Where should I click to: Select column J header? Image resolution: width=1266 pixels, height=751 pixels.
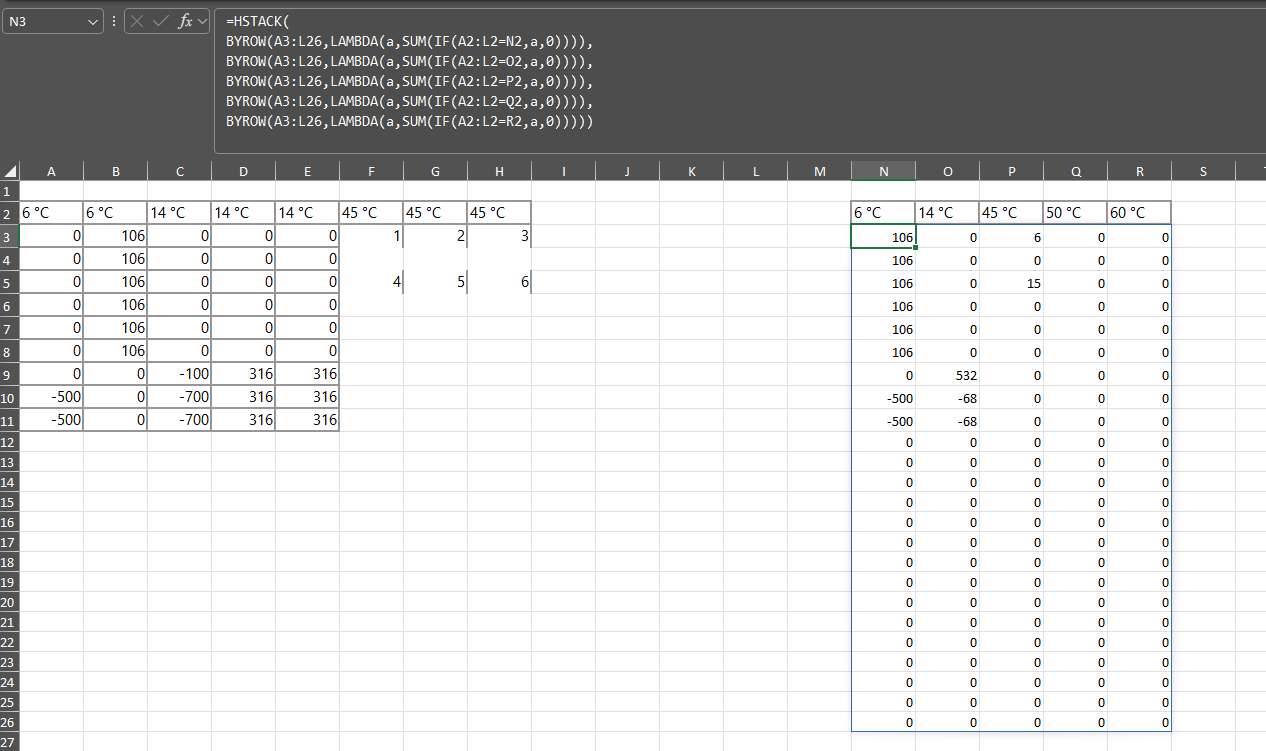pyautogui.click(x=627, y=171)
